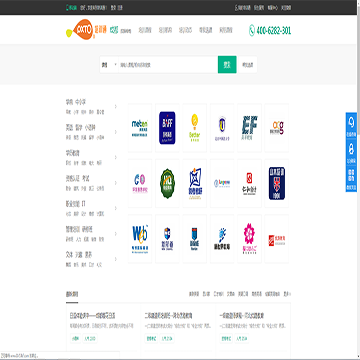Expand the IT skills category chevron
Image resolution: width=360 pixels, height=360 pixels.
tap(116, 208)
